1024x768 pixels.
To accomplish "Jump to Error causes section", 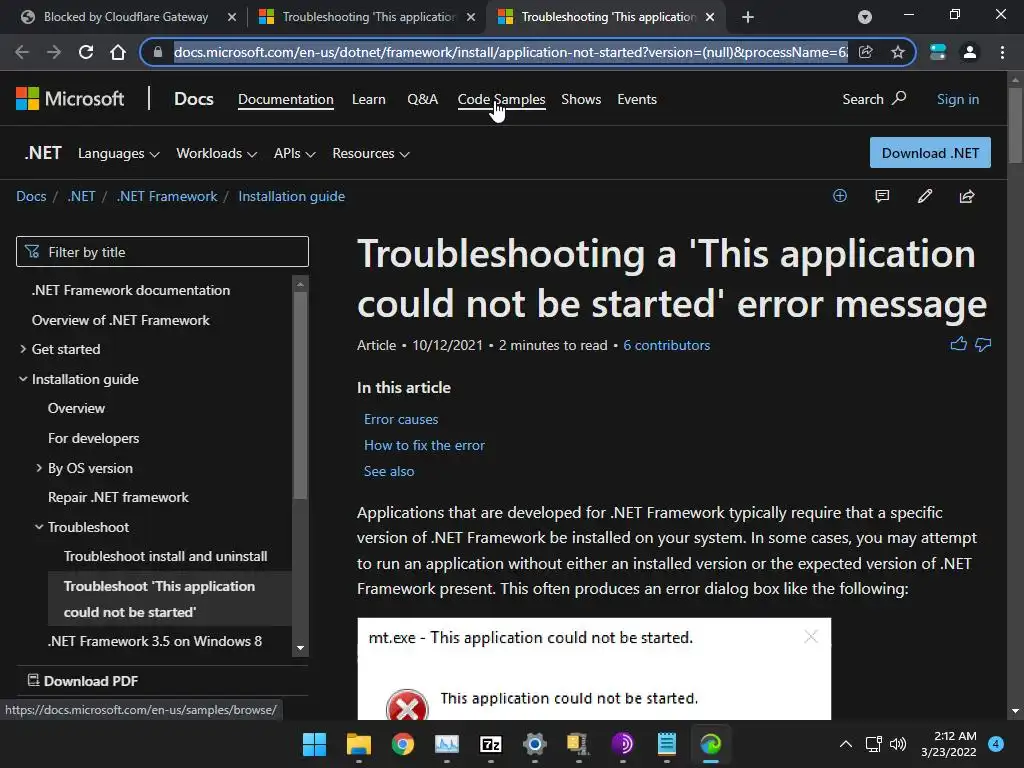I will (x=401, y=419).
